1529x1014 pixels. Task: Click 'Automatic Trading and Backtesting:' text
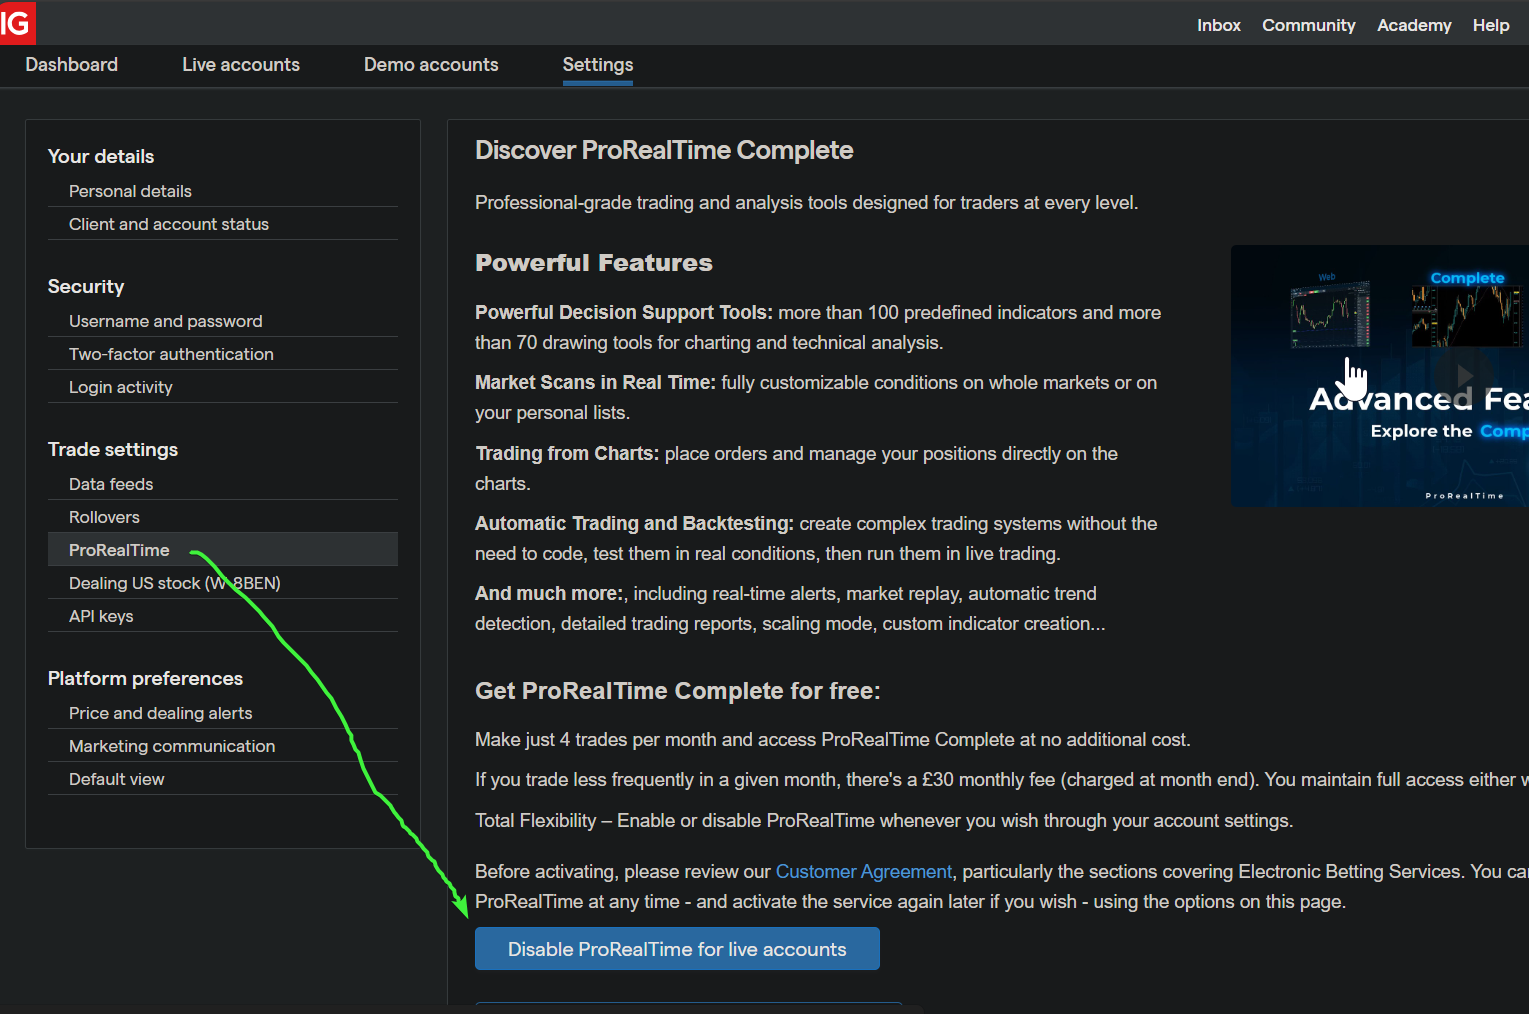(634, 524)
